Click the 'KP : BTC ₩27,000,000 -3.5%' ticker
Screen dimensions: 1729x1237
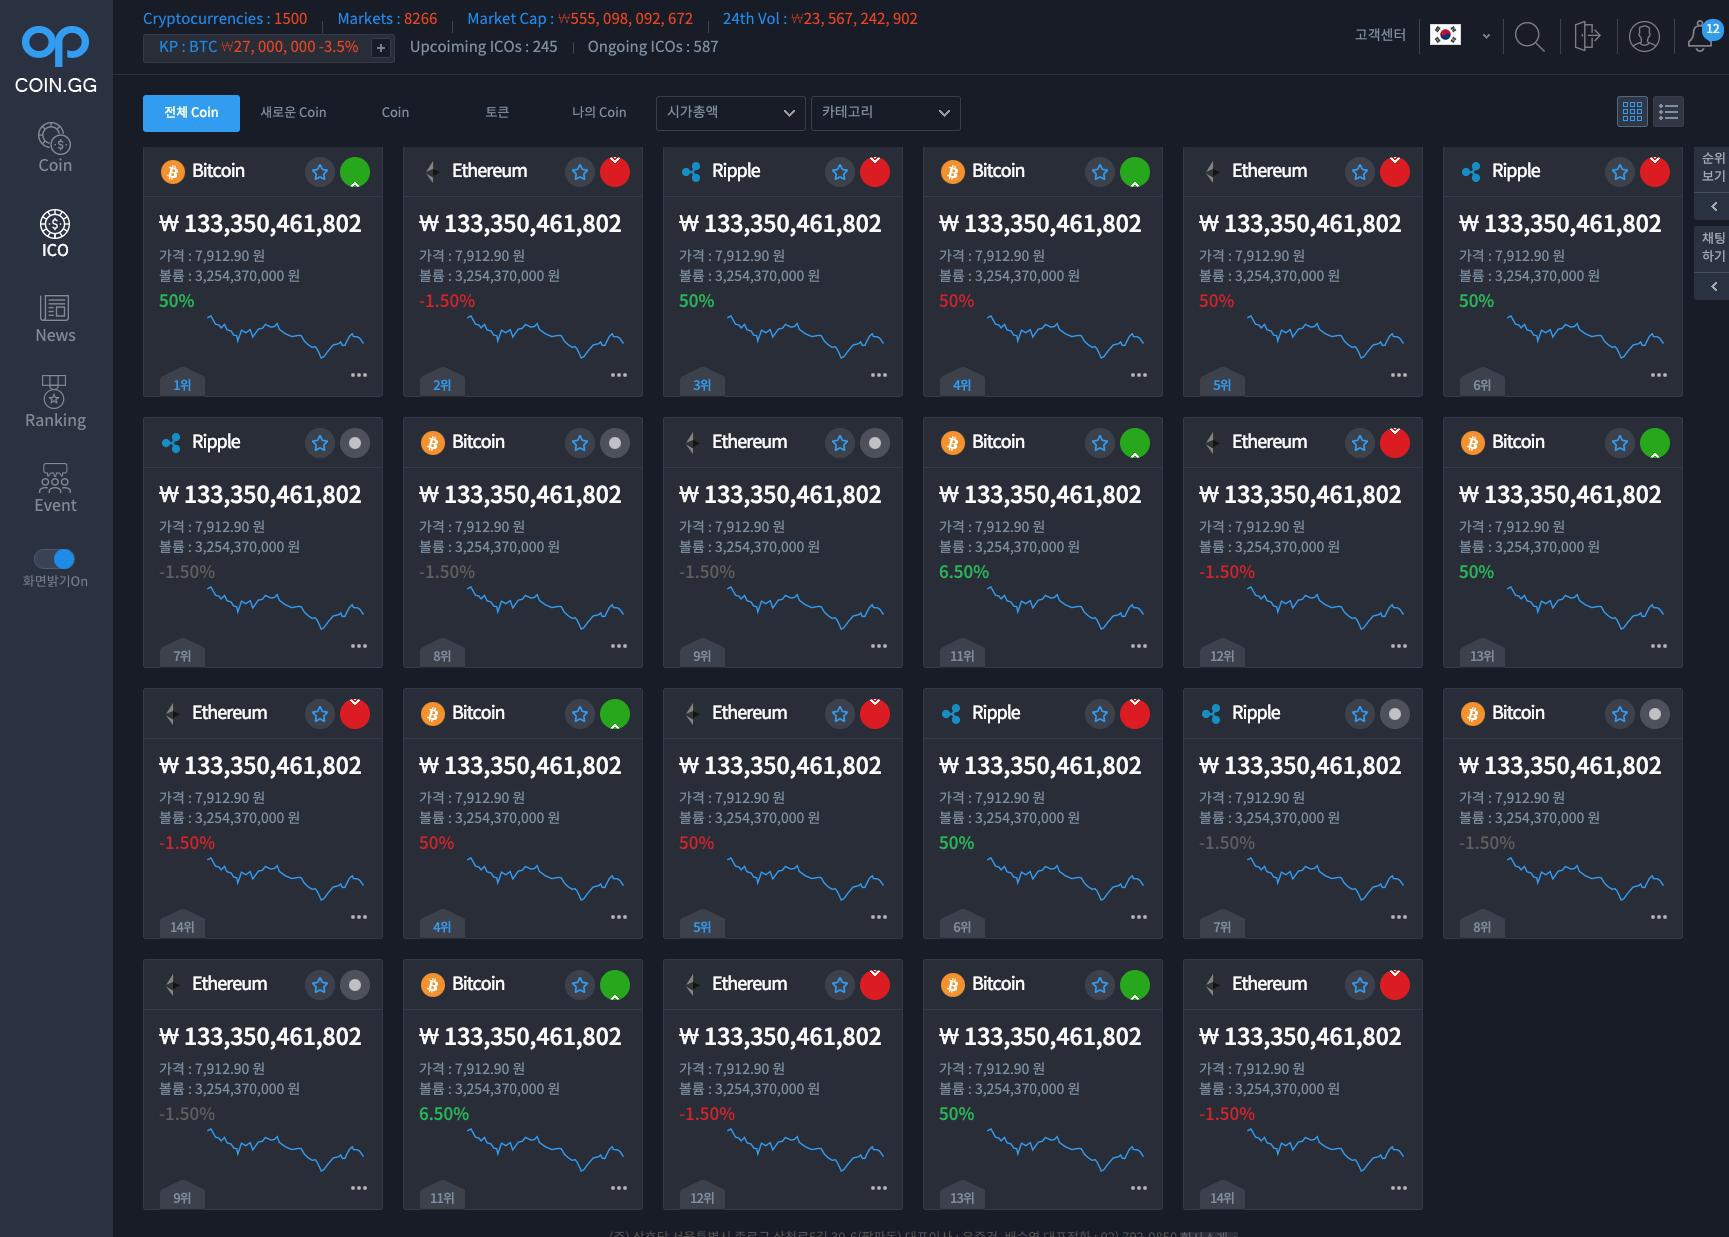click(x=258, y=47)
